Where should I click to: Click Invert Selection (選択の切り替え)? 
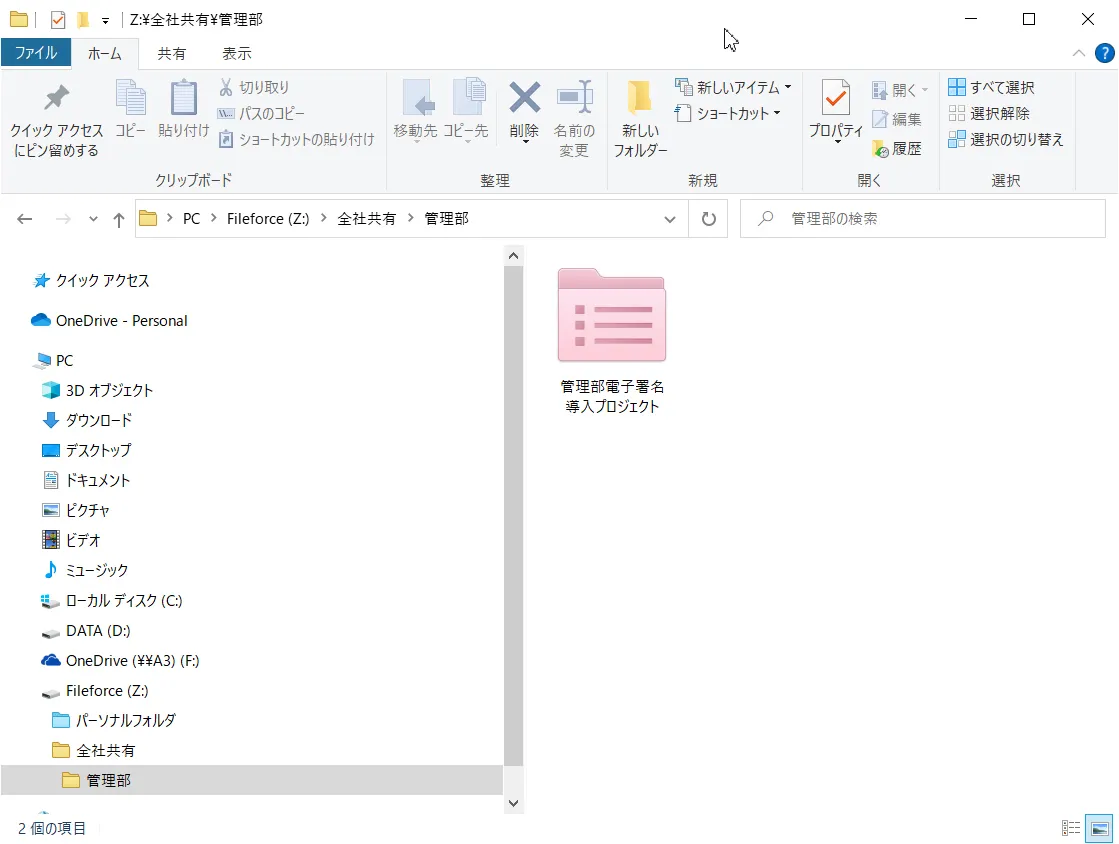click(x=1006, y=140)
